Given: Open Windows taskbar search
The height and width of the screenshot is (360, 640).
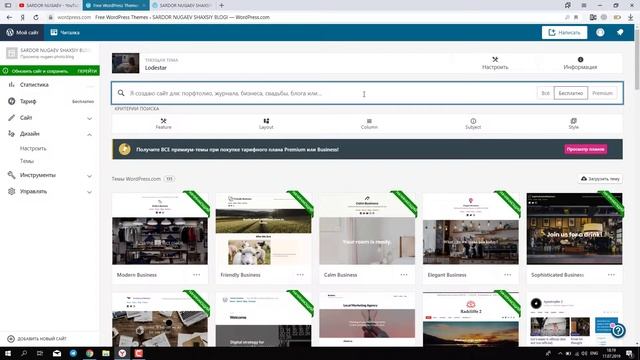Looking at the screenshot, I should coord(24,353).
